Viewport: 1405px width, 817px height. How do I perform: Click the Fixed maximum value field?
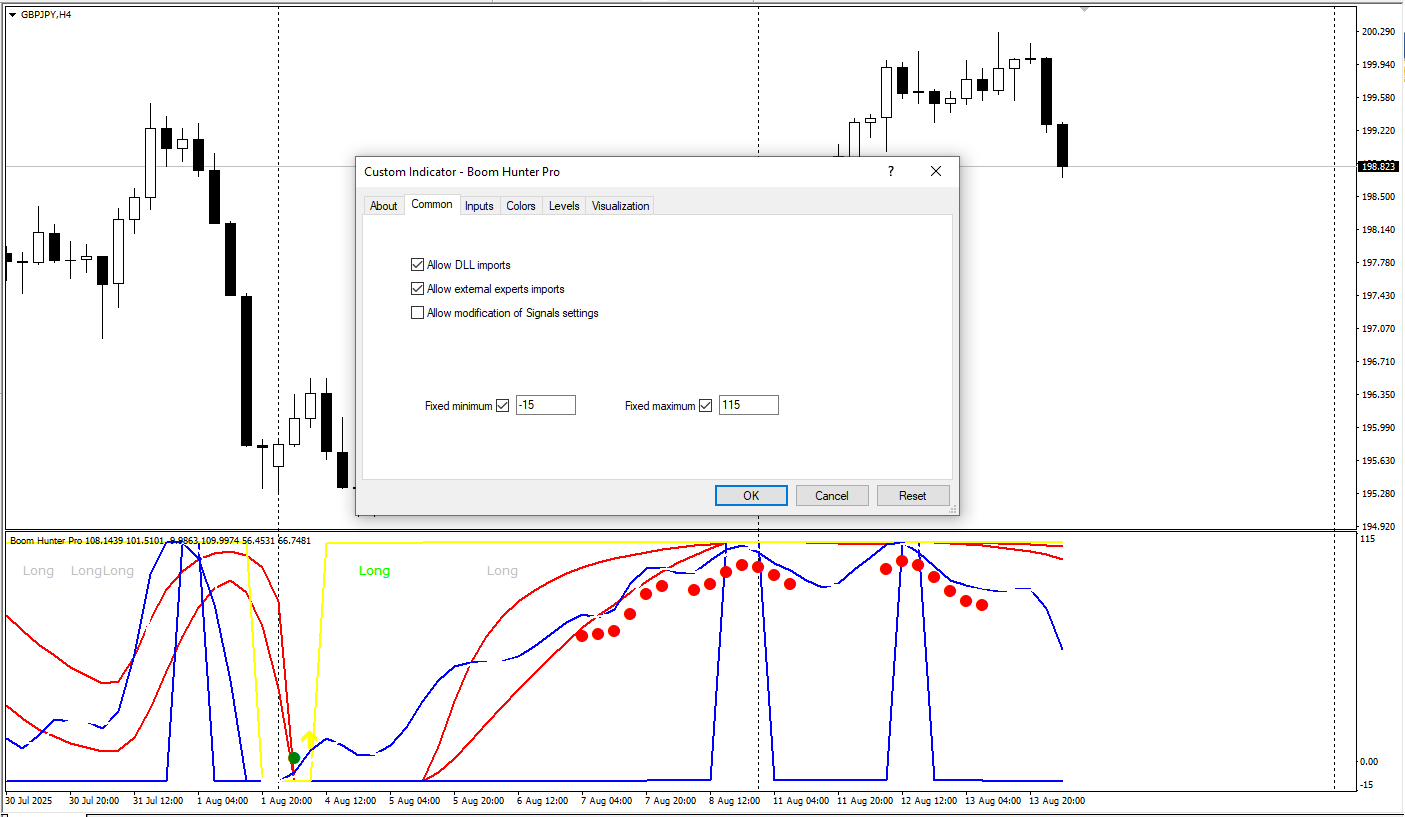(x=749, y=405)
